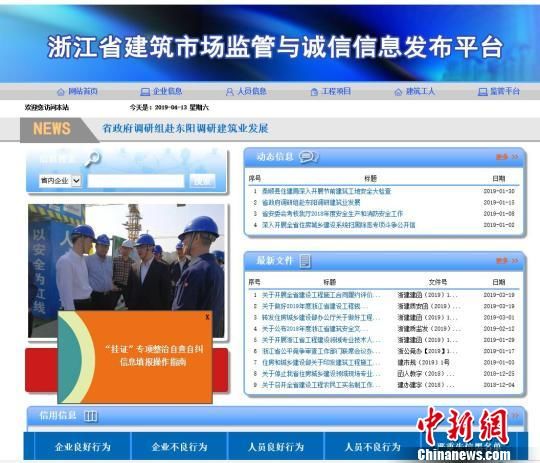This screenshot has width=540, height=463.
Task: Open 动态信息 row 3 about 省安委会
Action: coord(332,214)
